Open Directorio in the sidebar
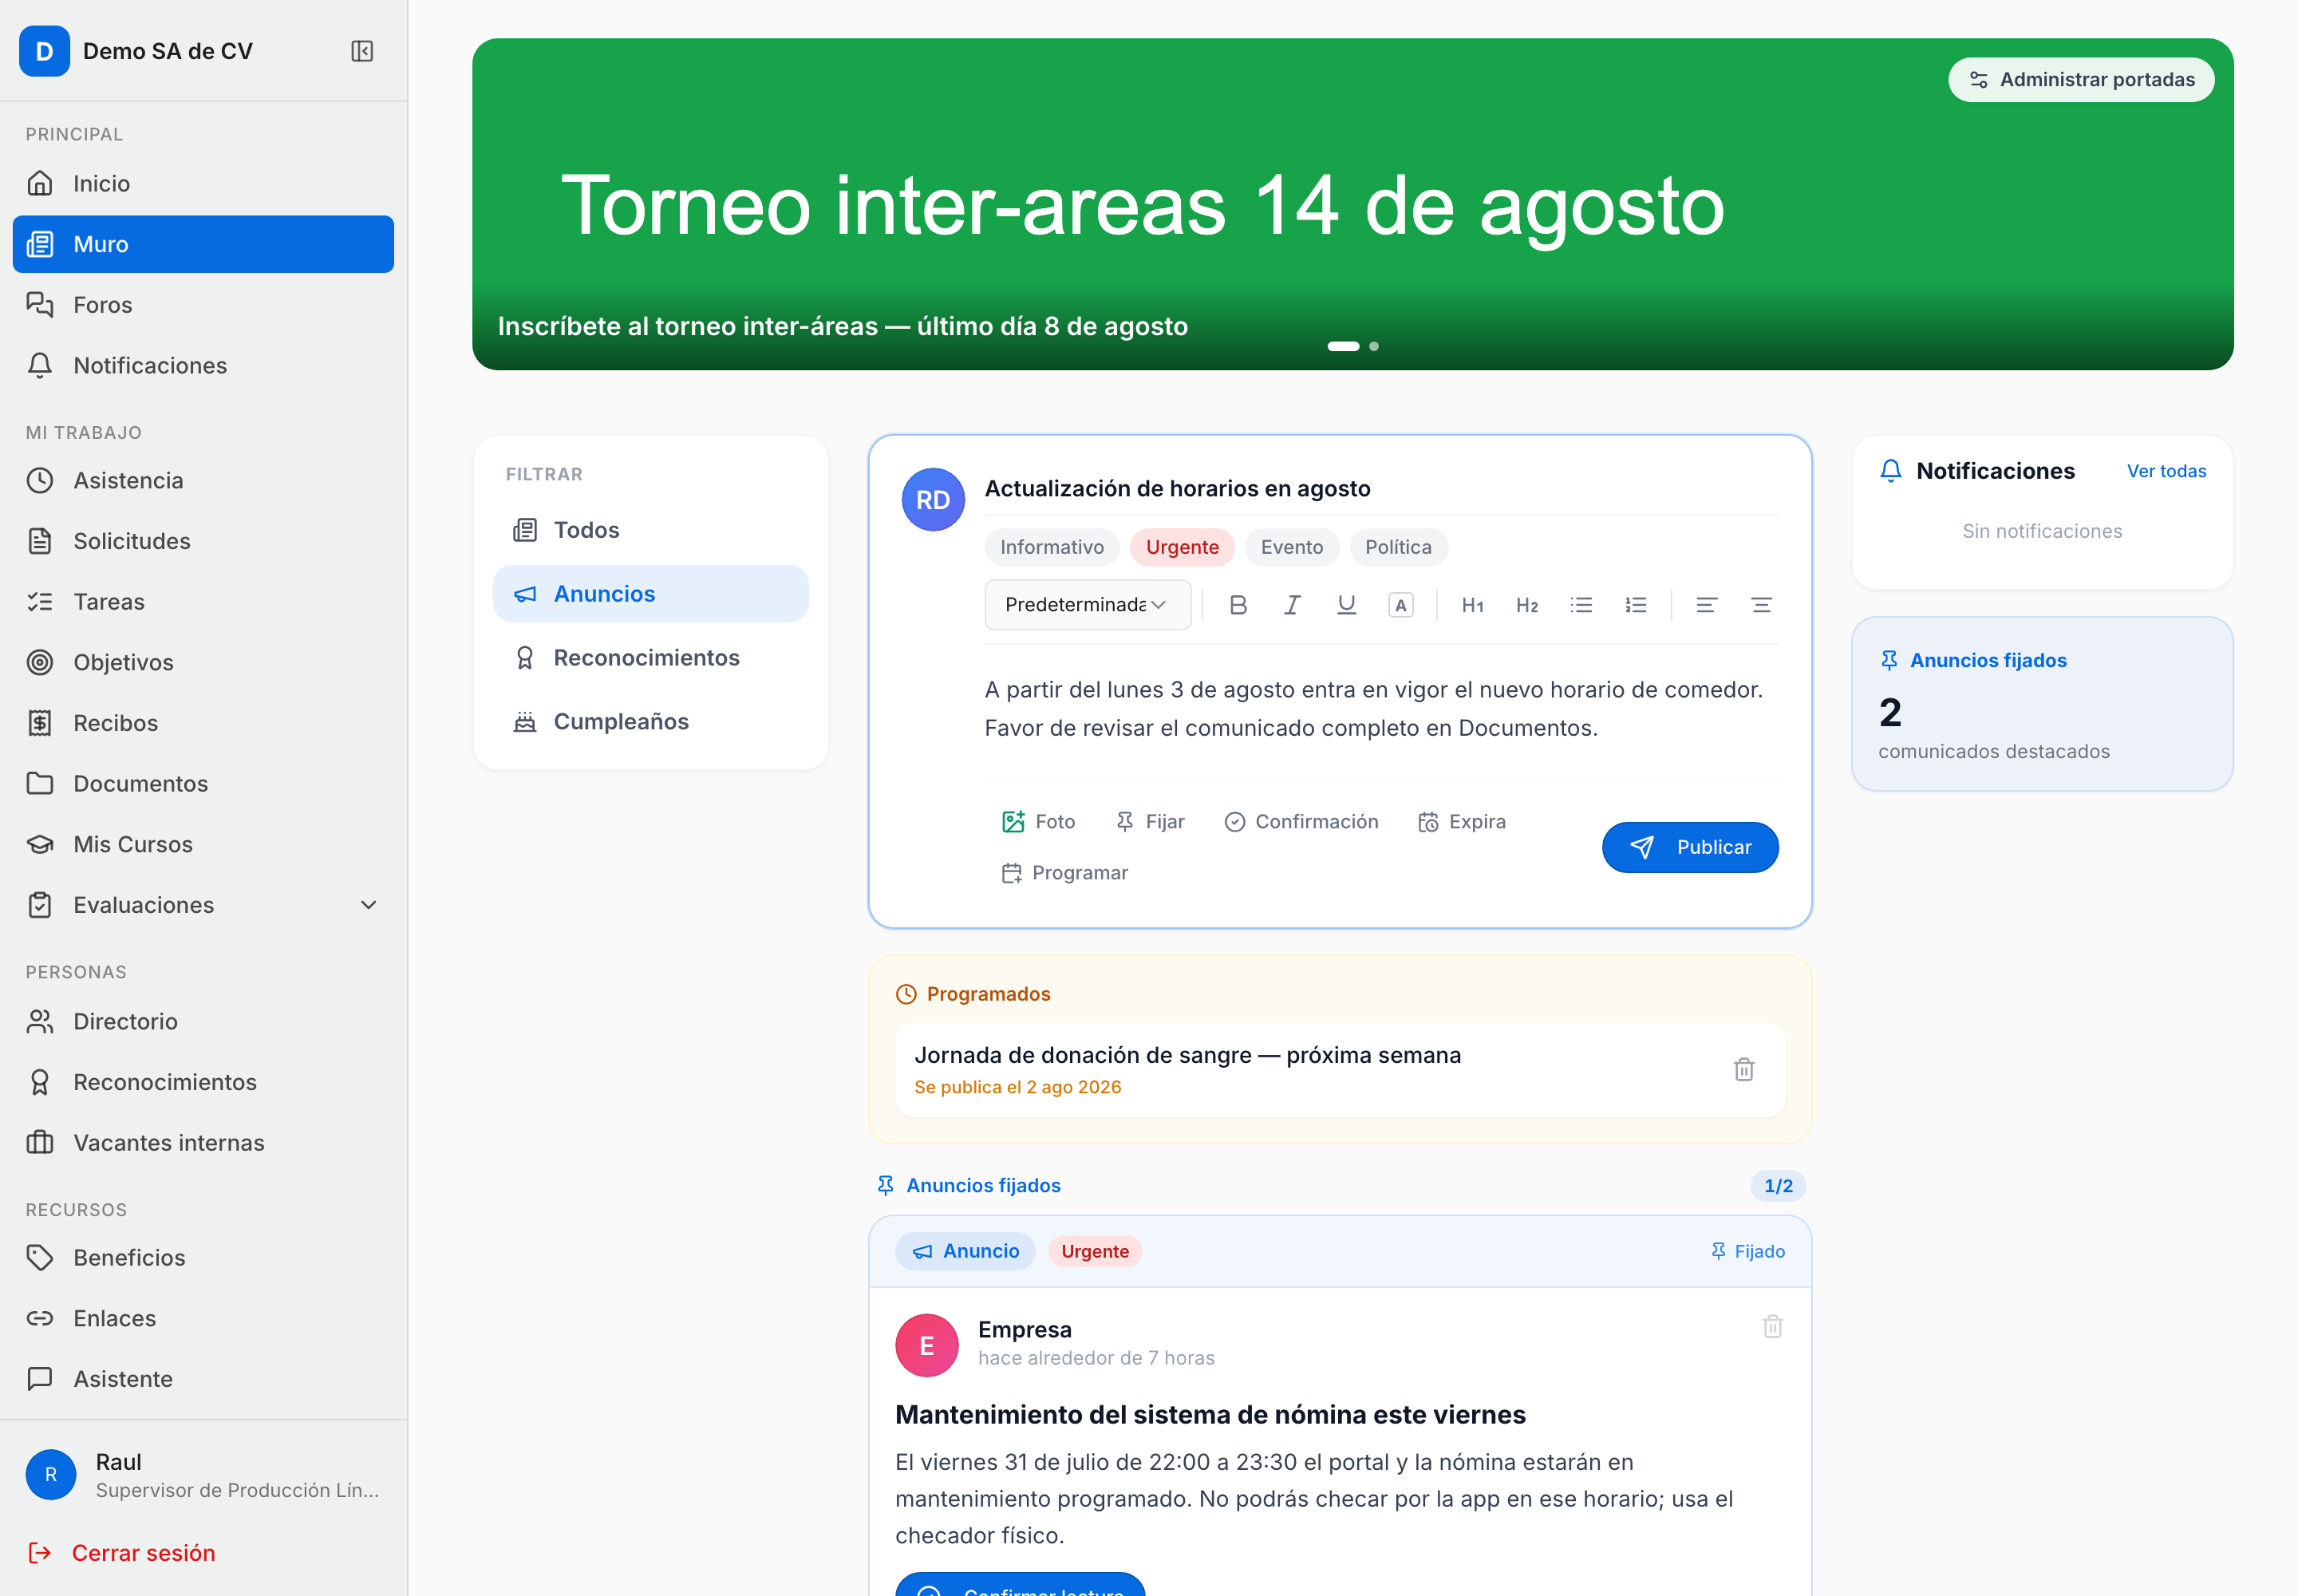This screenshot has width=2298, height=1596. point(203,1022)
